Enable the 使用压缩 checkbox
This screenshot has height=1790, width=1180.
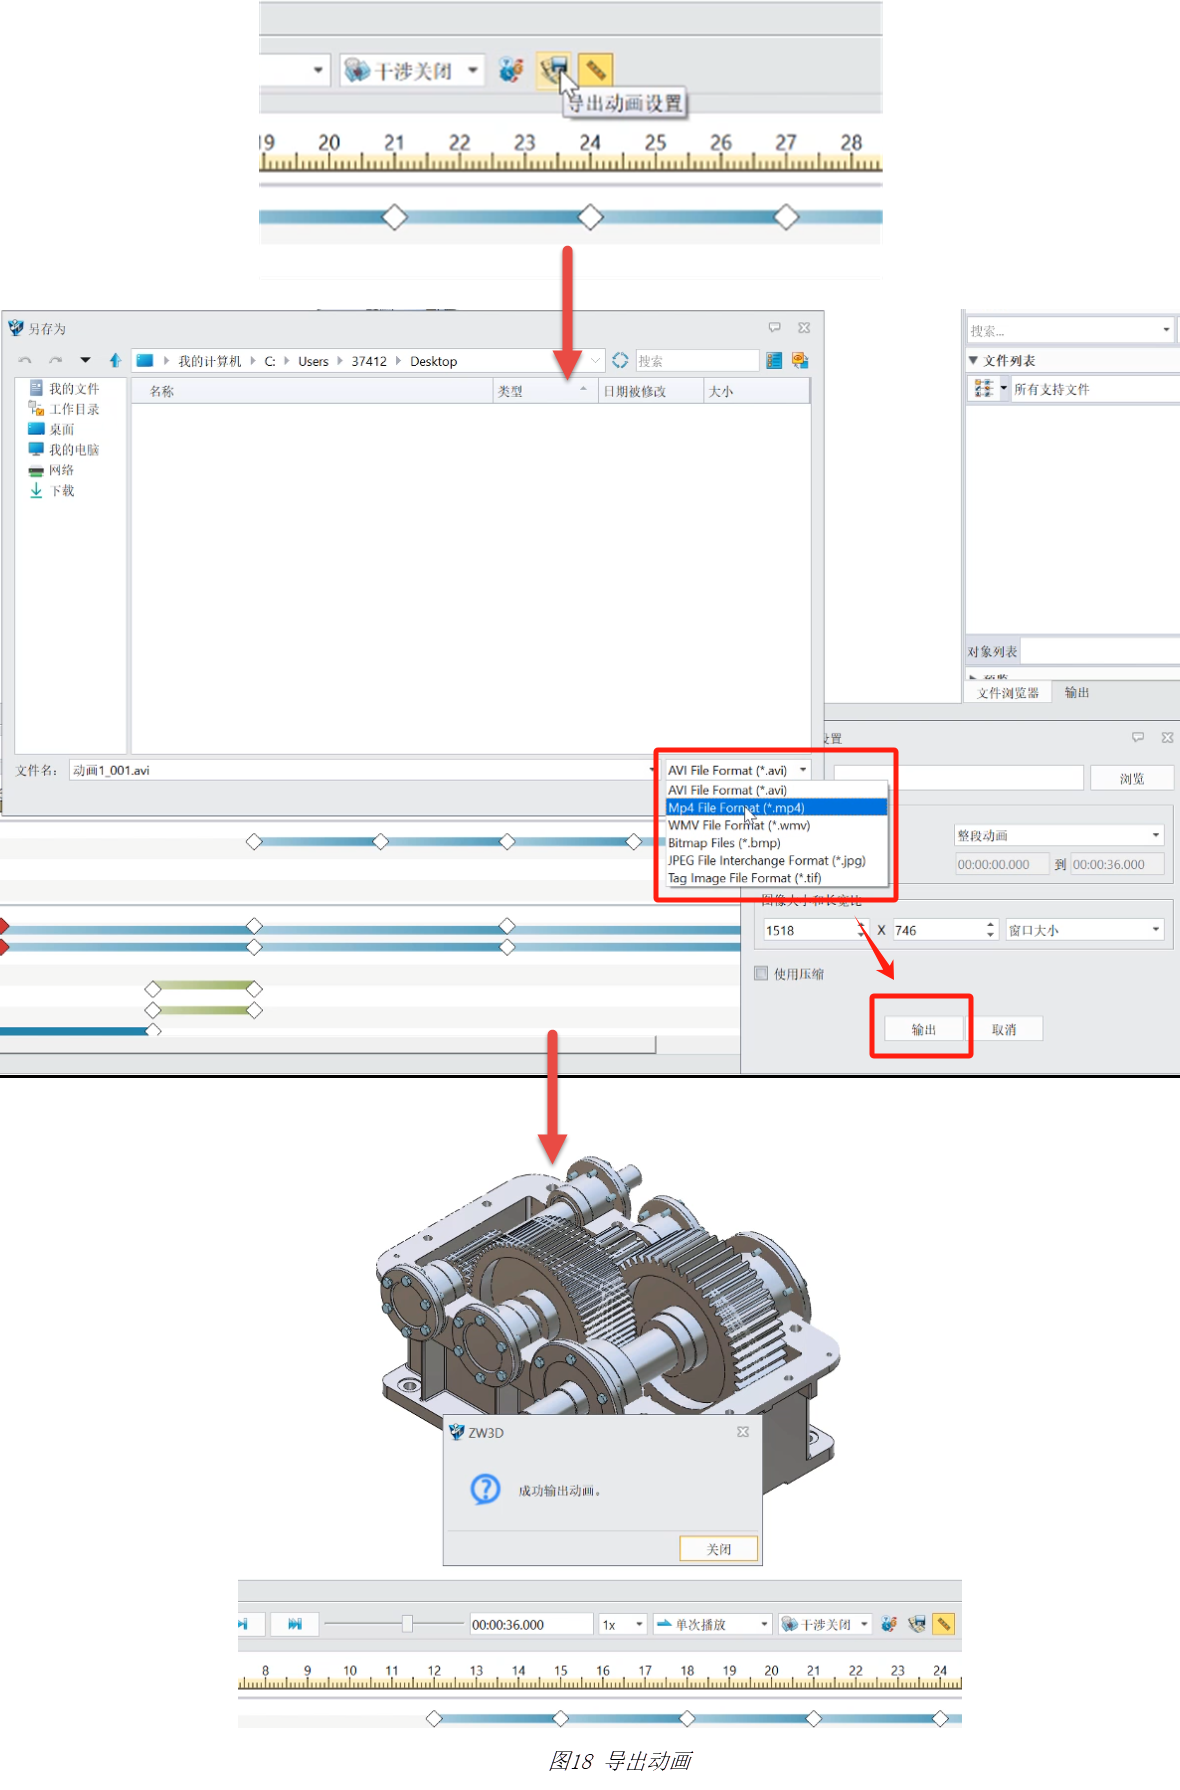point(762,973)
